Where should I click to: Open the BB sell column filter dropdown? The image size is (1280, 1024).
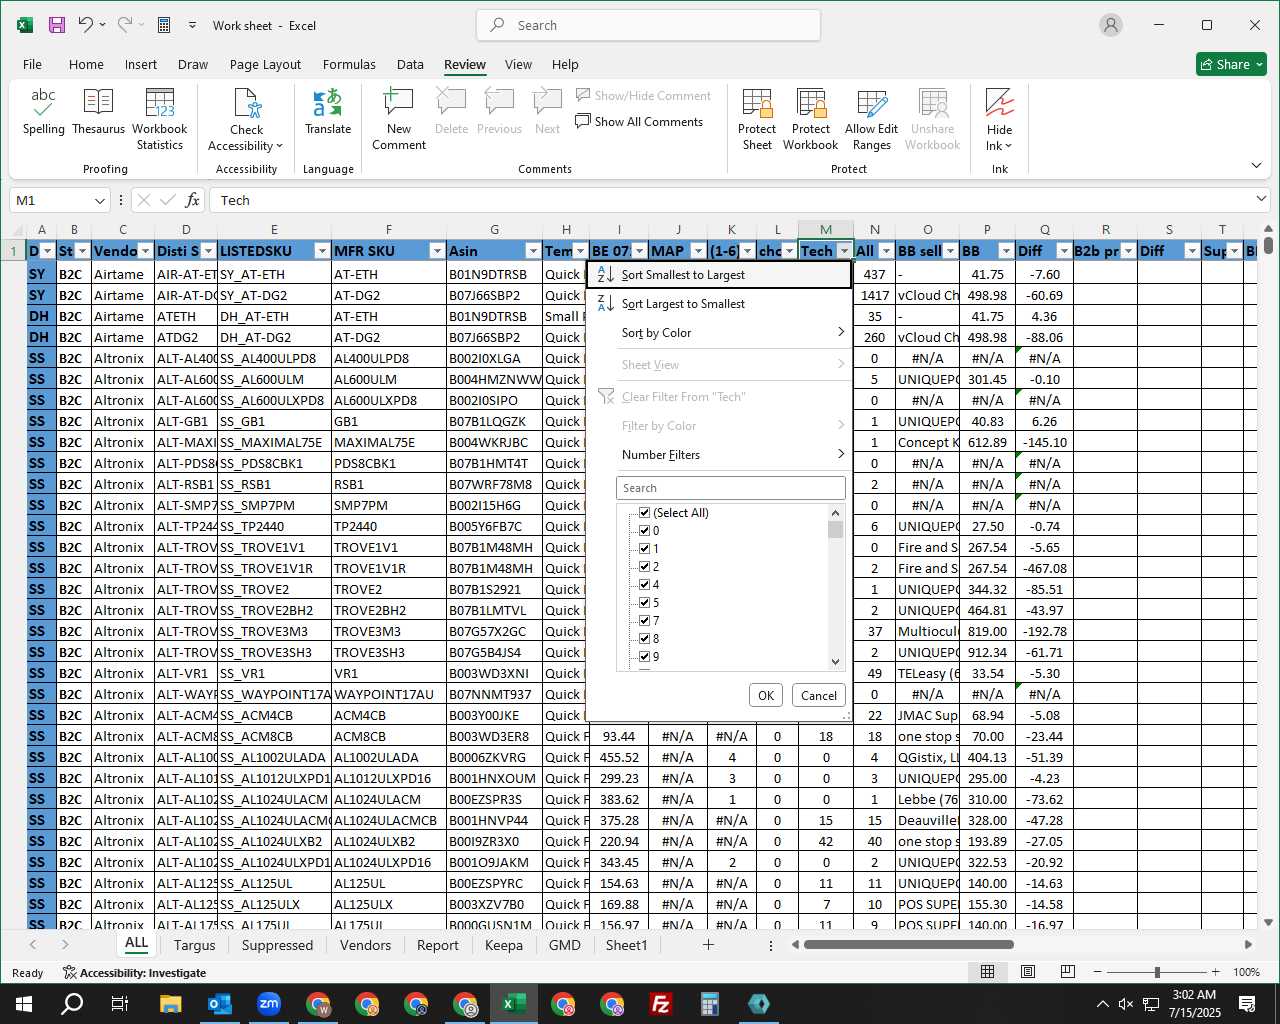(950, 251)
